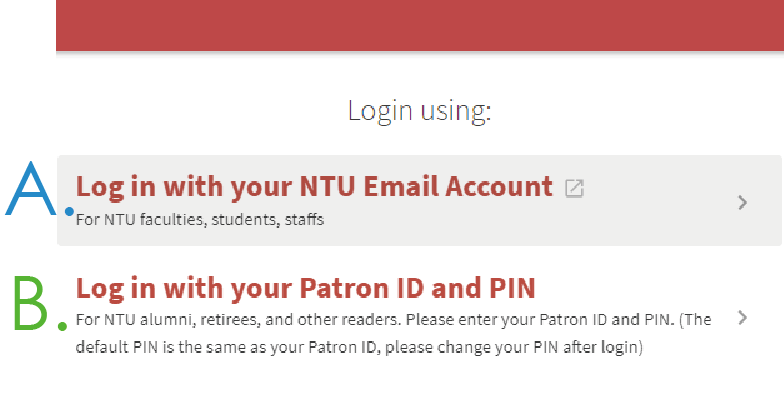The image size is (784, 418).
Task: Click the 'default PIN is the same' text line
Action: pos(359,347)
